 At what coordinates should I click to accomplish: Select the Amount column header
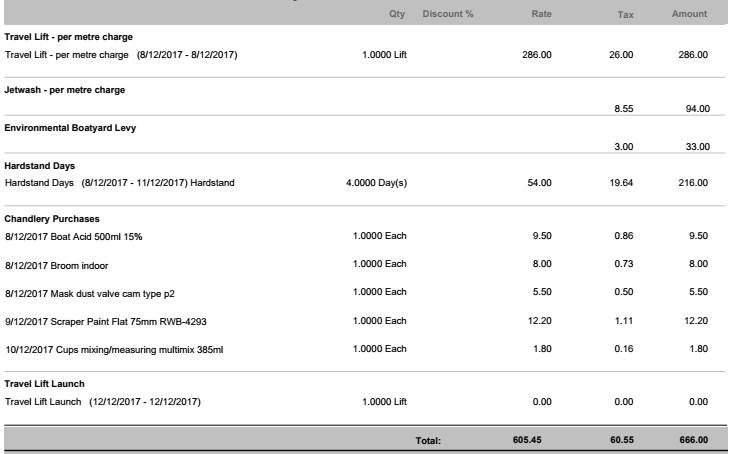(690, 15)
